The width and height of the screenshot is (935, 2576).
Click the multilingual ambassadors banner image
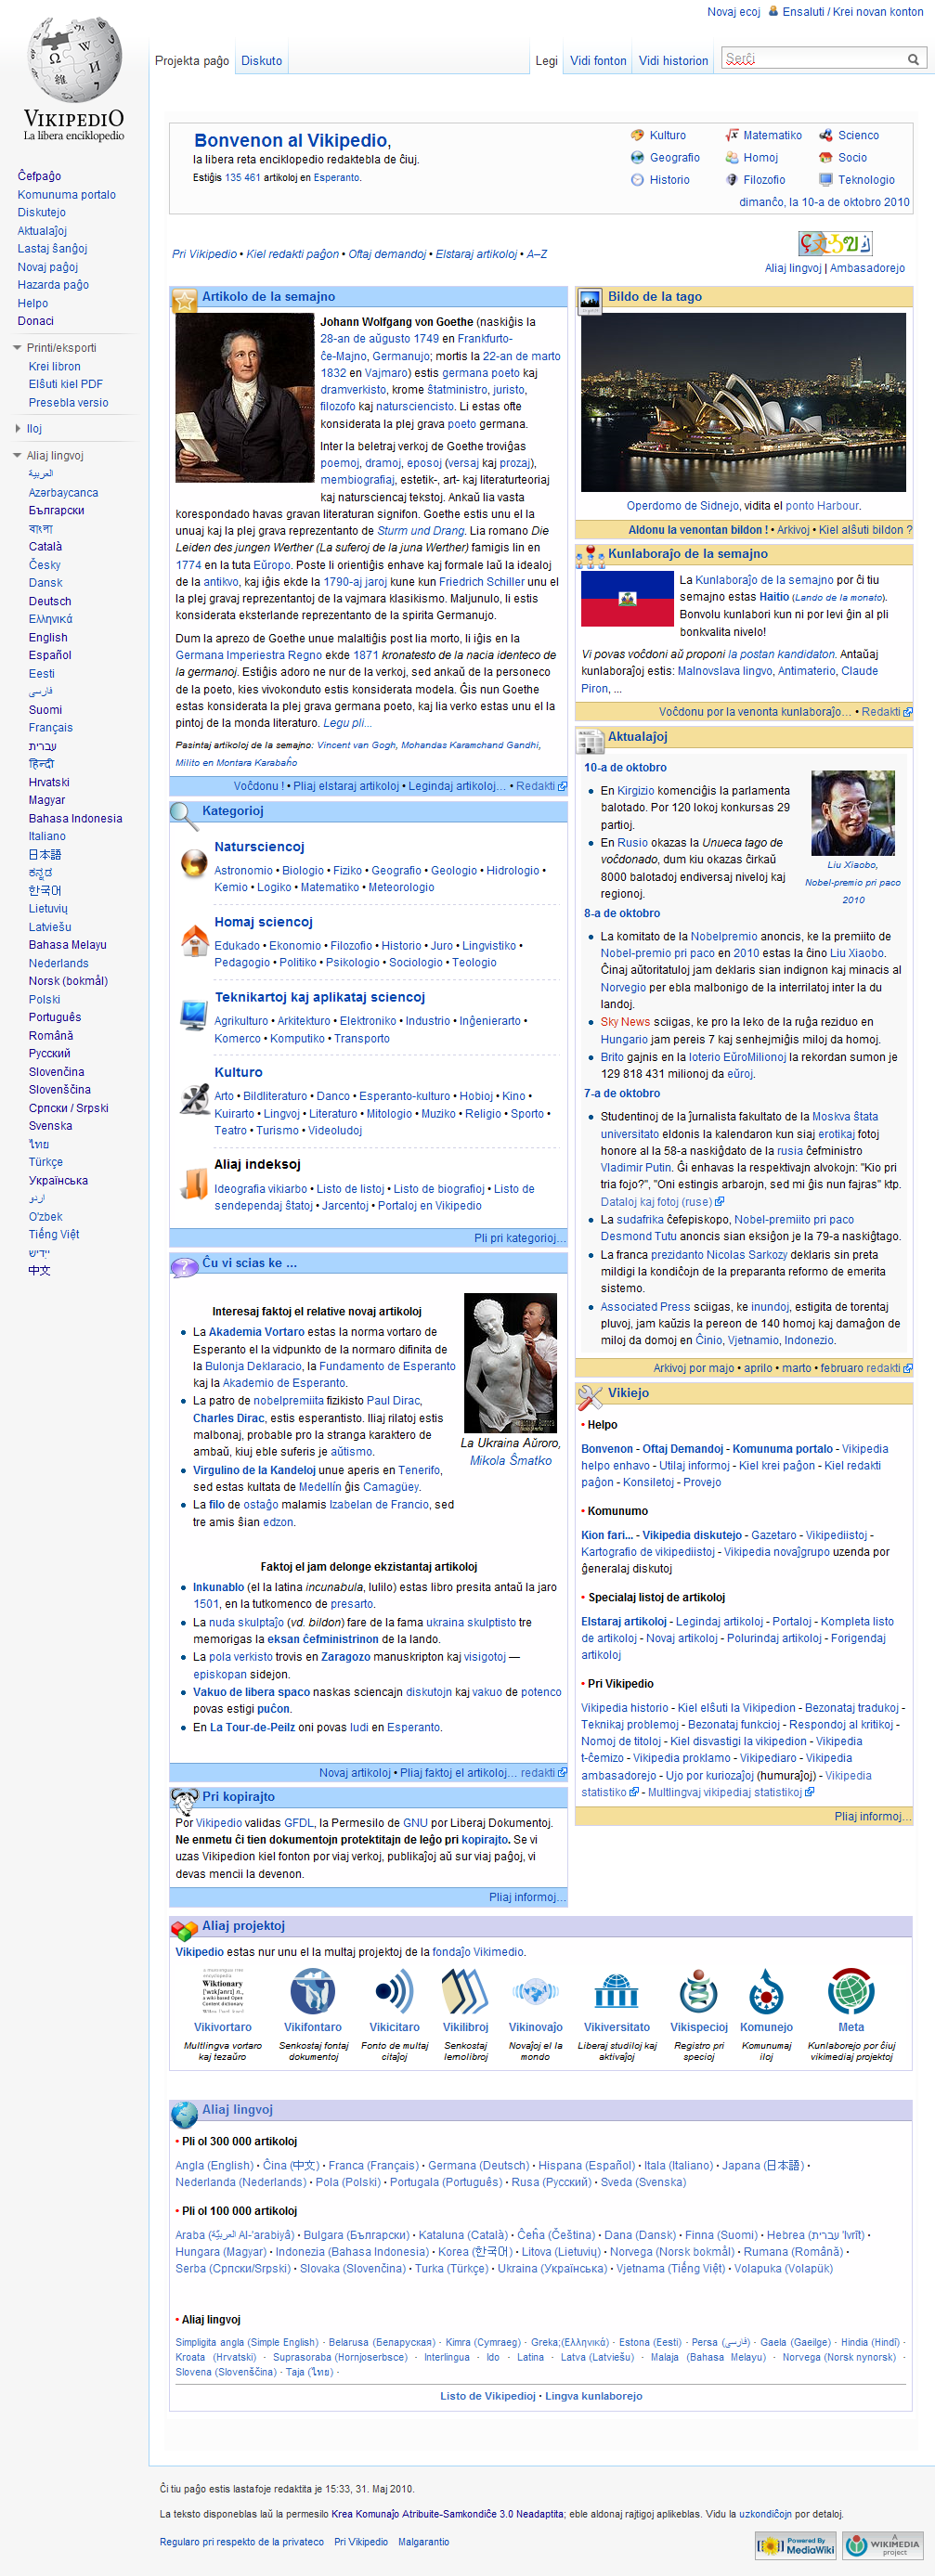click(x=835, y=243)
